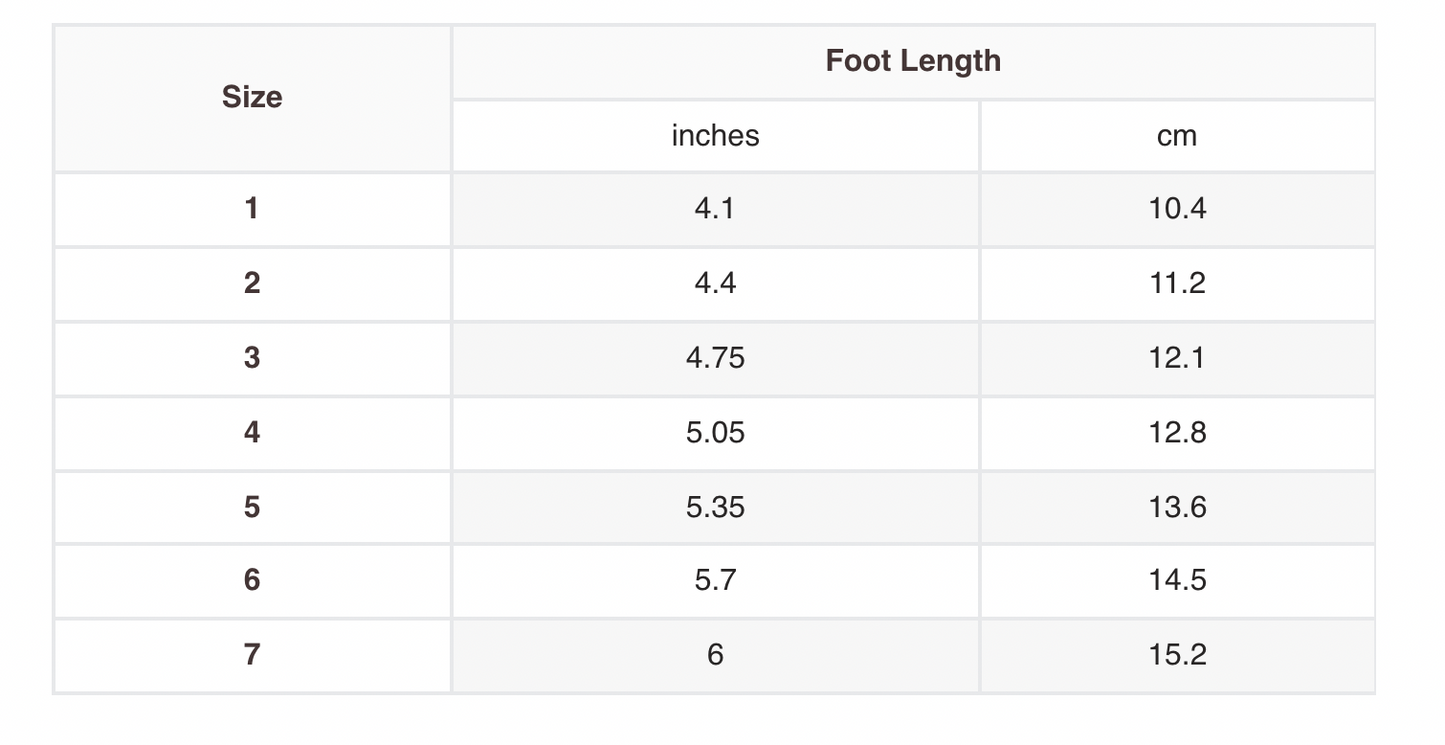Select size 5 row label
This screenshot has height=745, width=1445.
pos(252,507)
